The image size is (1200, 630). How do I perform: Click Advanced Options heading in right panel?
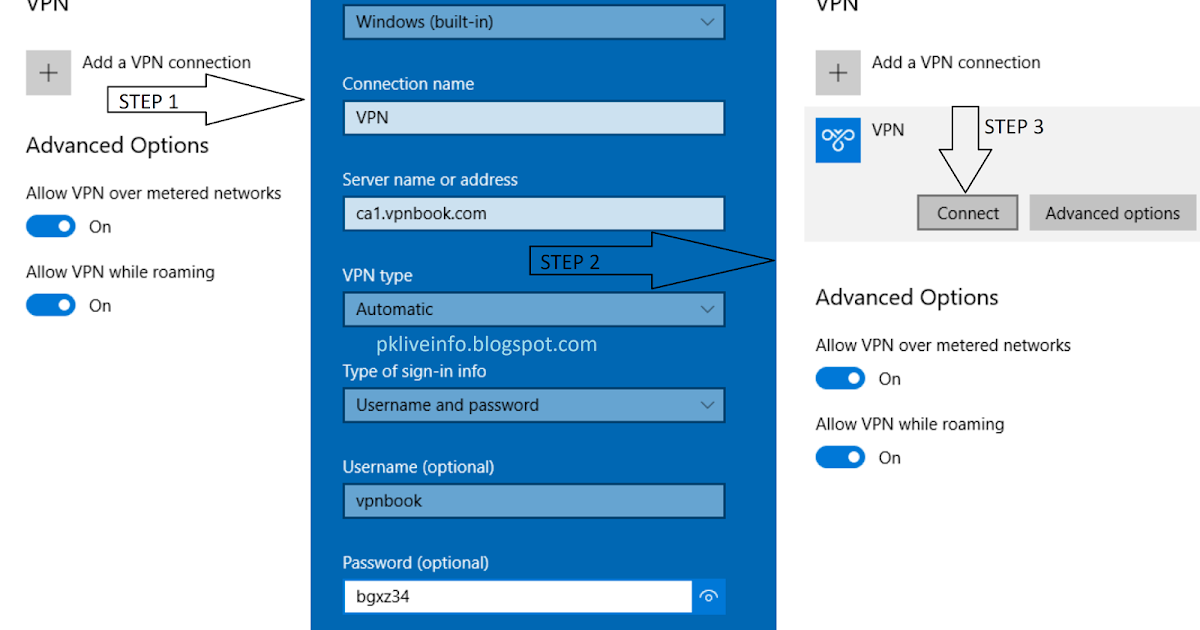[907, 297]
